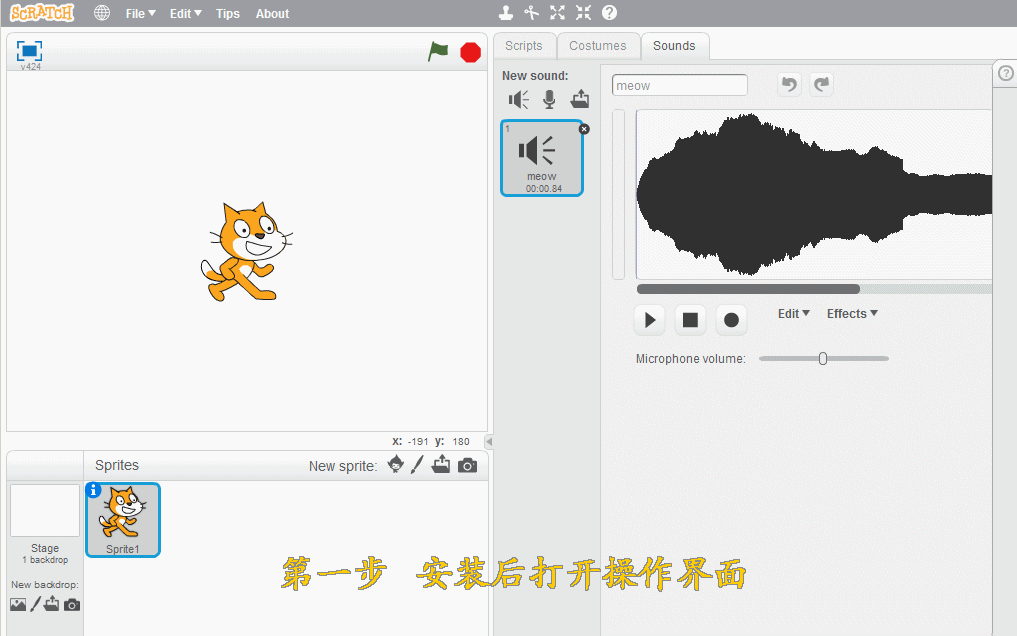The height and width of the screenshot is (636, 1017).
Task: Collapse the stage with small arrow
Action: click(x=489, y=441)
